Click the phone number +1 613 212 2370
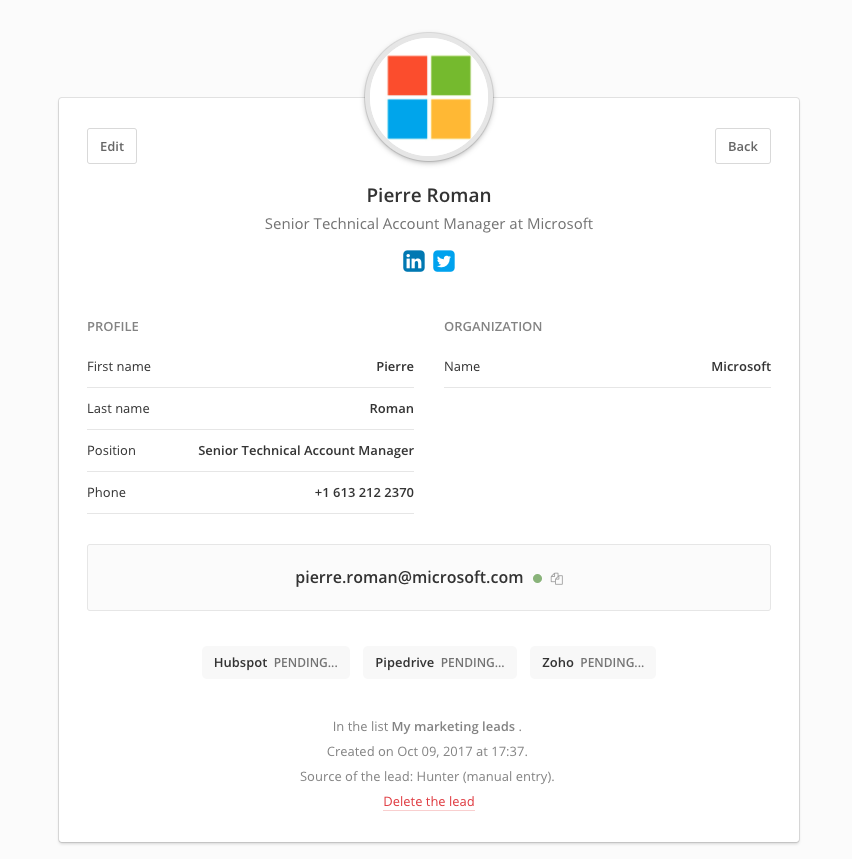Viewport: 852px width, 859px height. tap(364, 493)
